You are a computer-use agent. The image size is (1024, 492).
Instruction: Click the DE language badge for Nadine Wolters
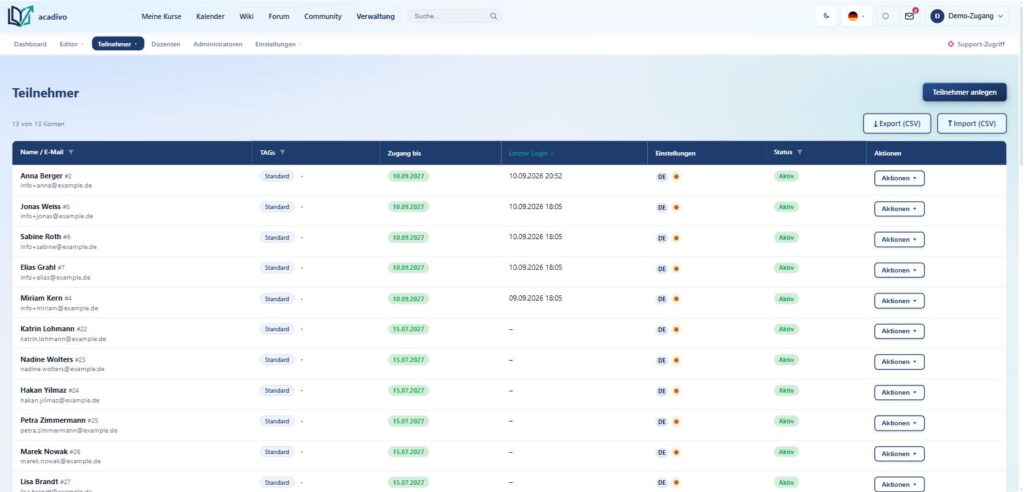(x=662, y=360)
